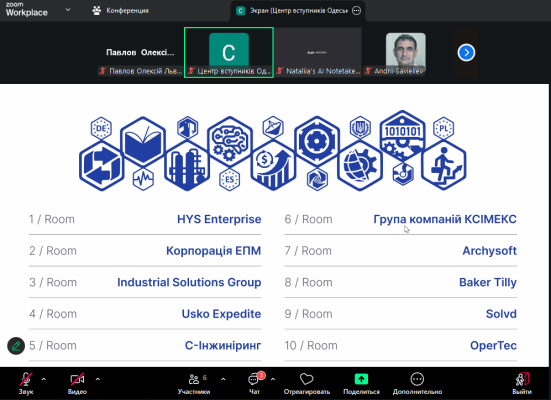Viewport: 551px width, 400px height.
Task: Click the open book hexagon icon
Action: click(x=143, y=142)
